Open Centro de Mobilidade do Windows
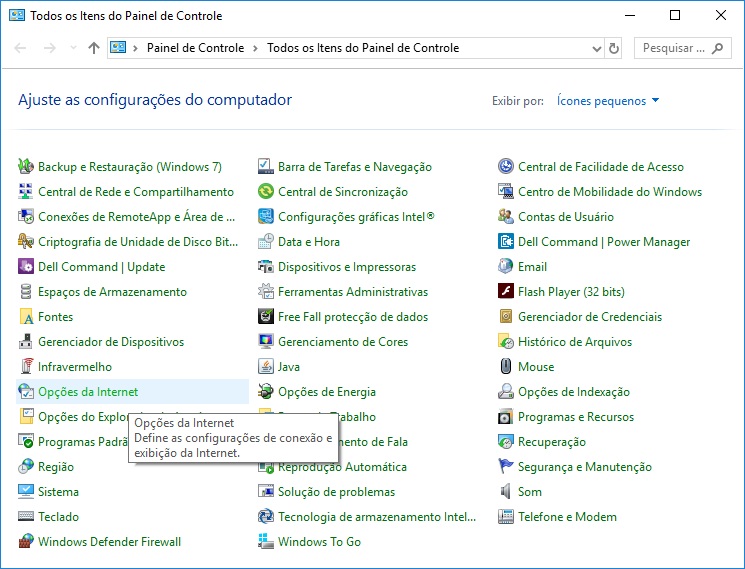 coord(610,192)
